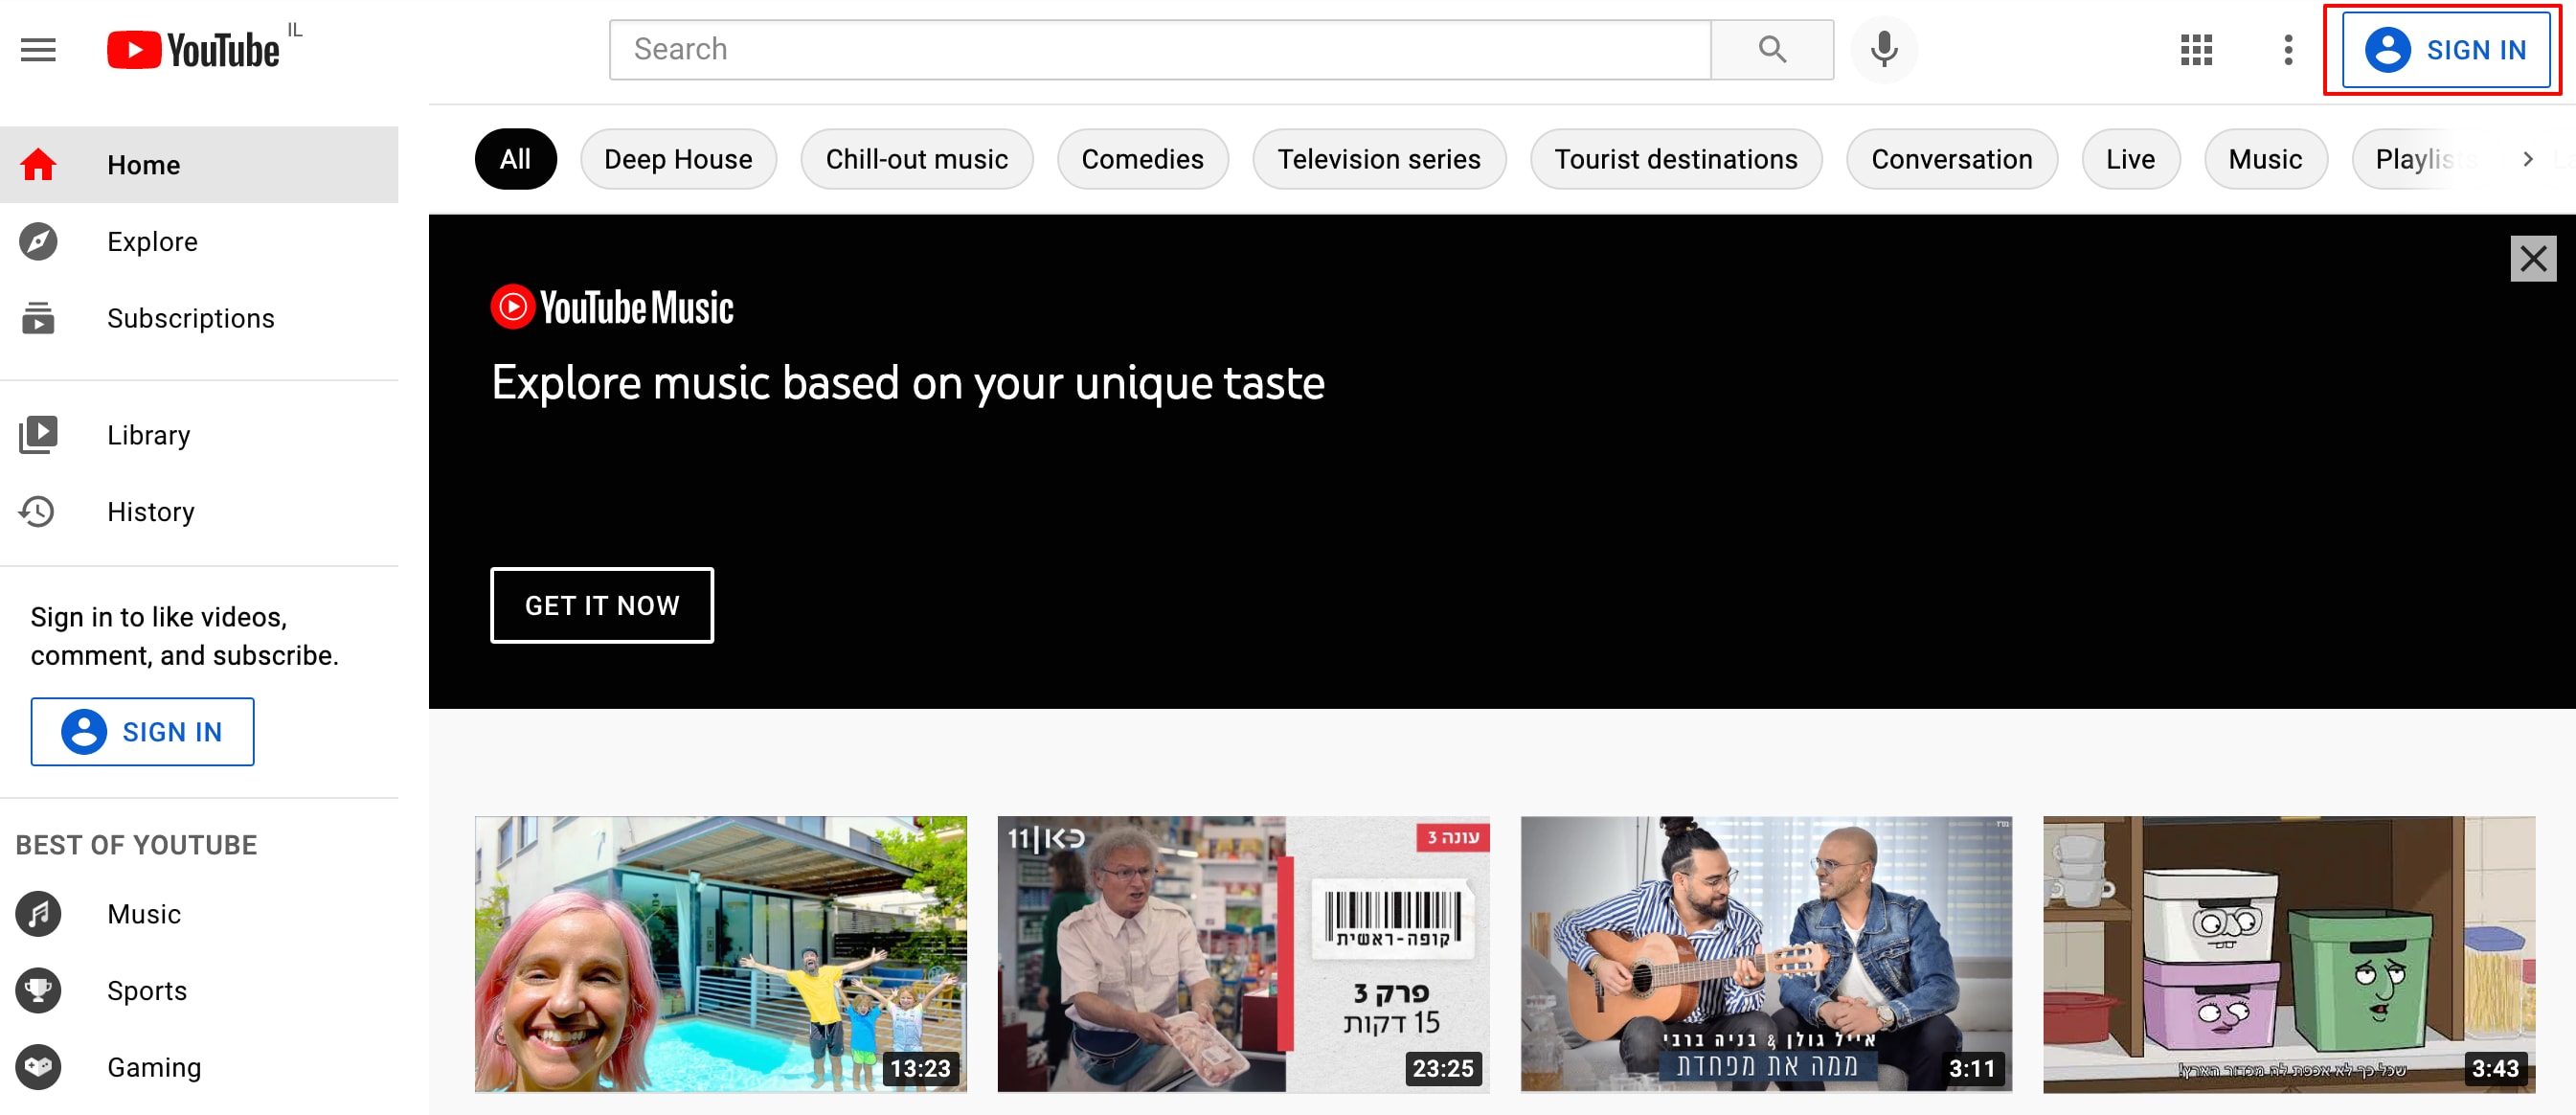Click the Library icon
This screenshot has height=1115, width=2576.
[38, 435]
